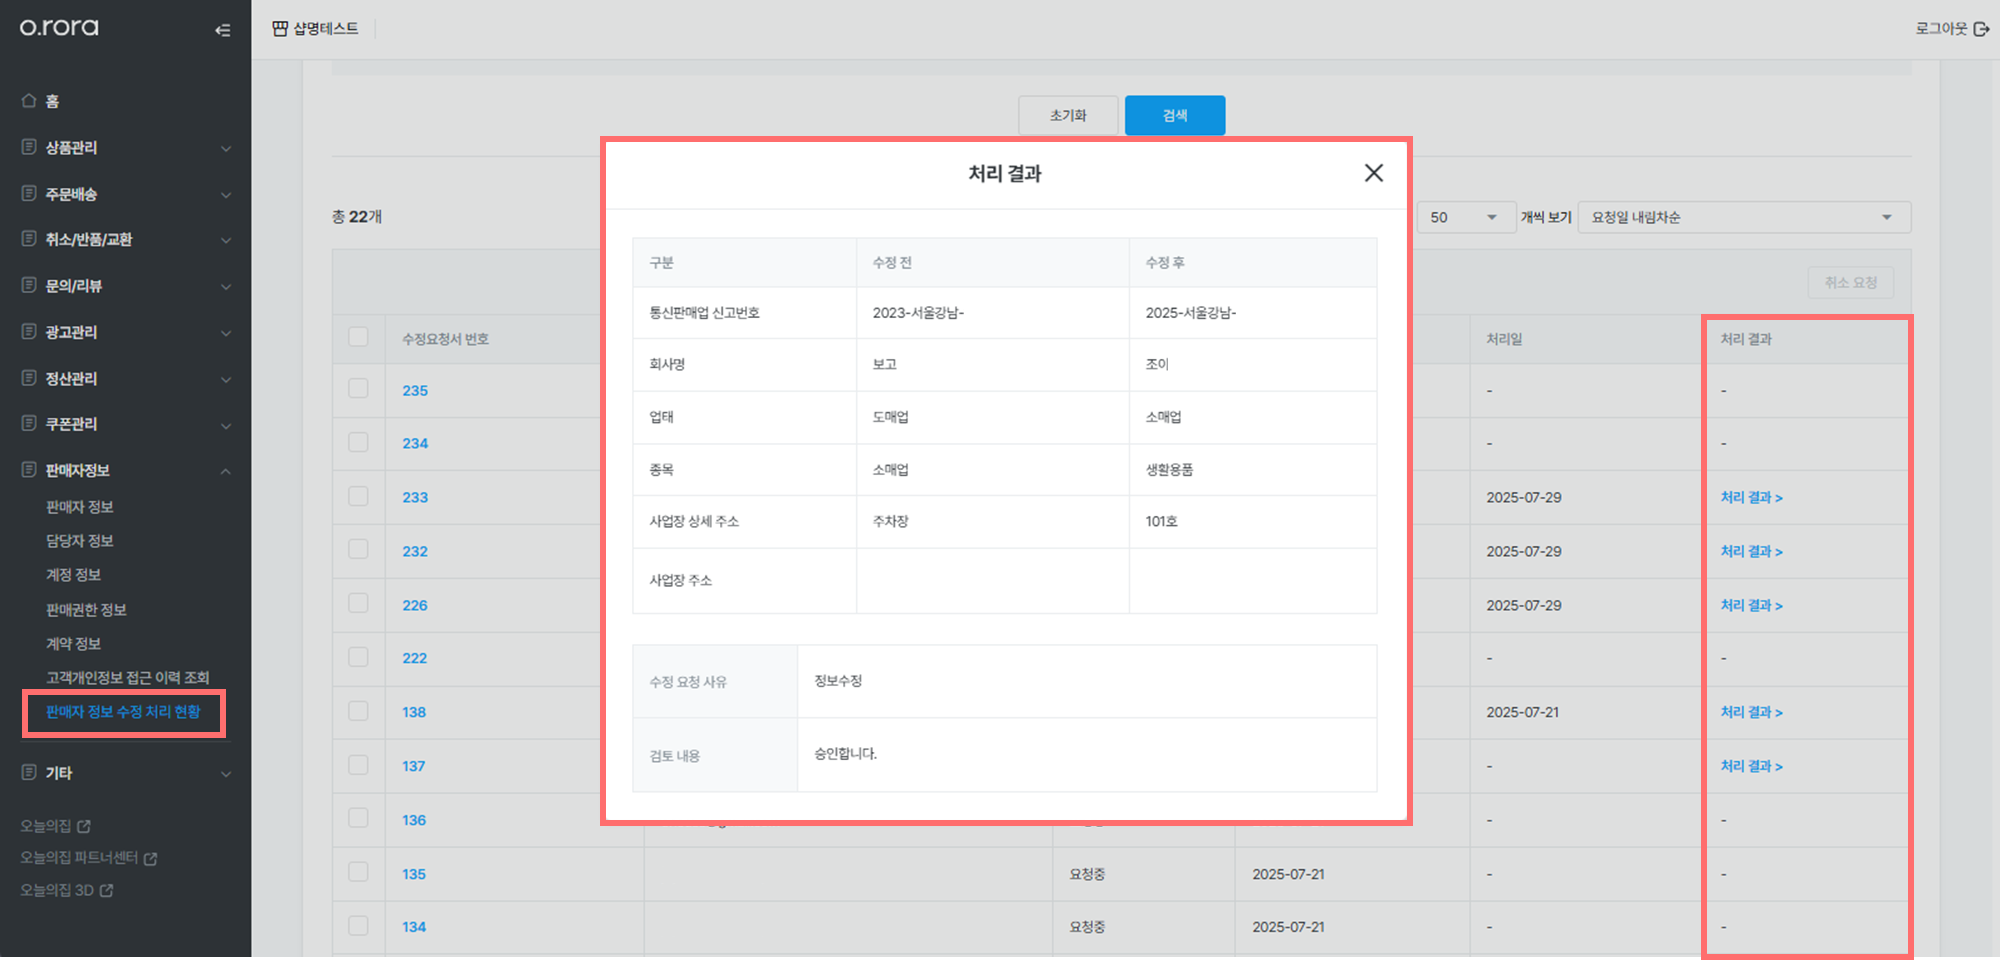The height and width of the screenshot is (960, 2000).
Task: Open request number 233 link
Action: coord(415,497)
